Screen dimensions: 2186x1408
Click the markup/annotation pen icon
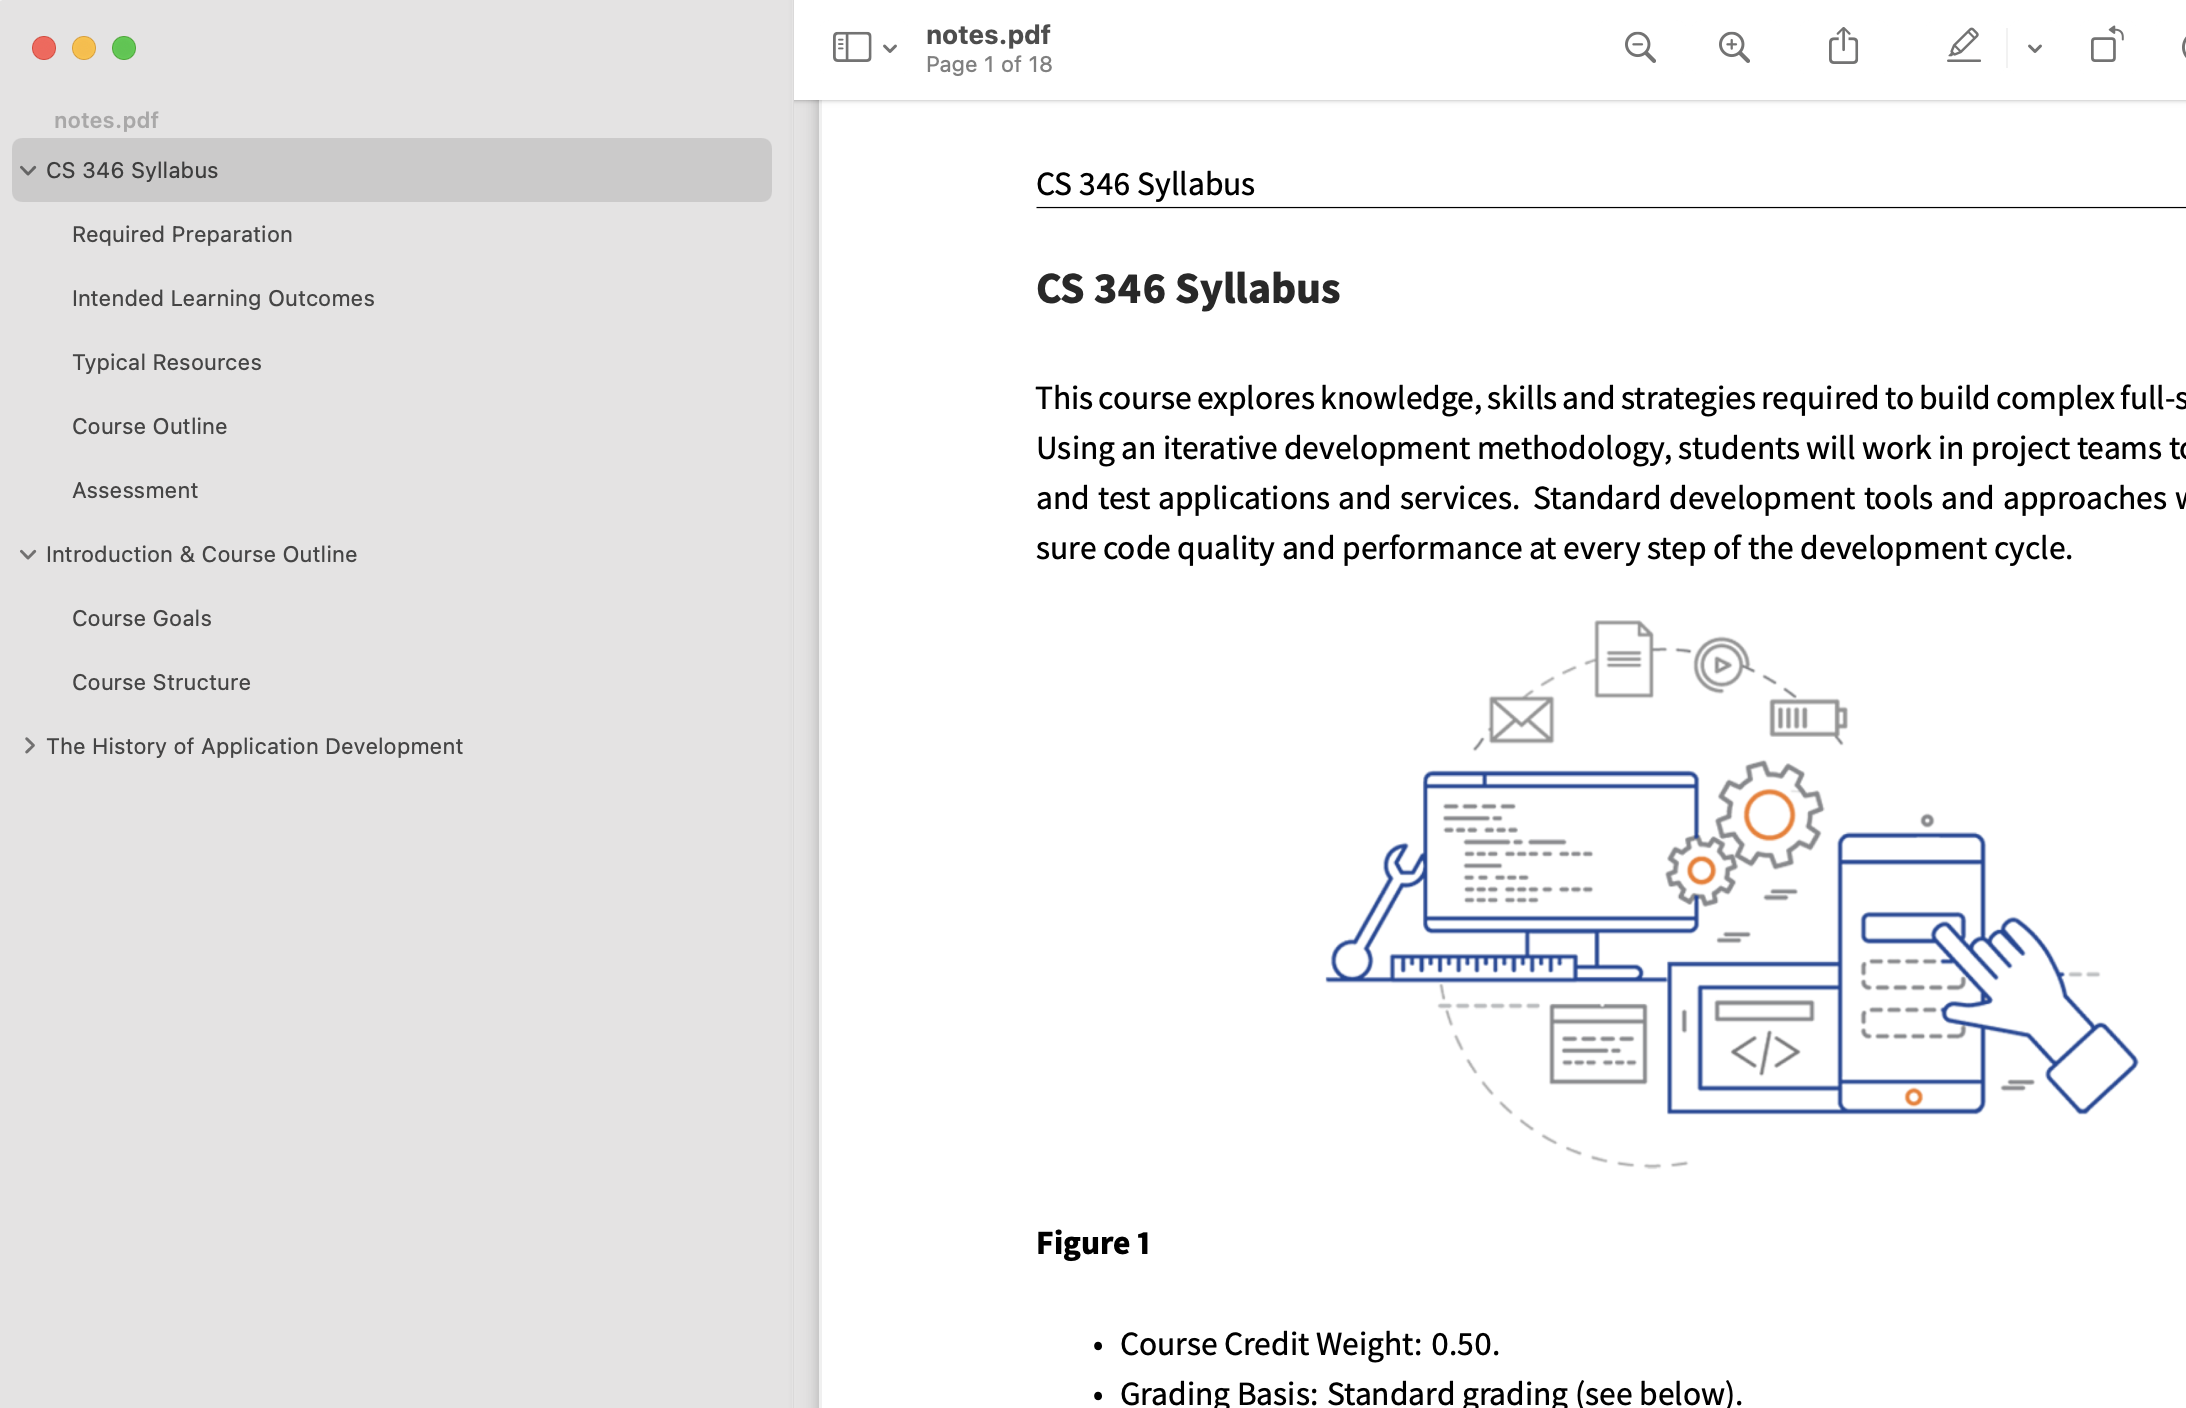pyautogui.click(x=1963, y=48)
